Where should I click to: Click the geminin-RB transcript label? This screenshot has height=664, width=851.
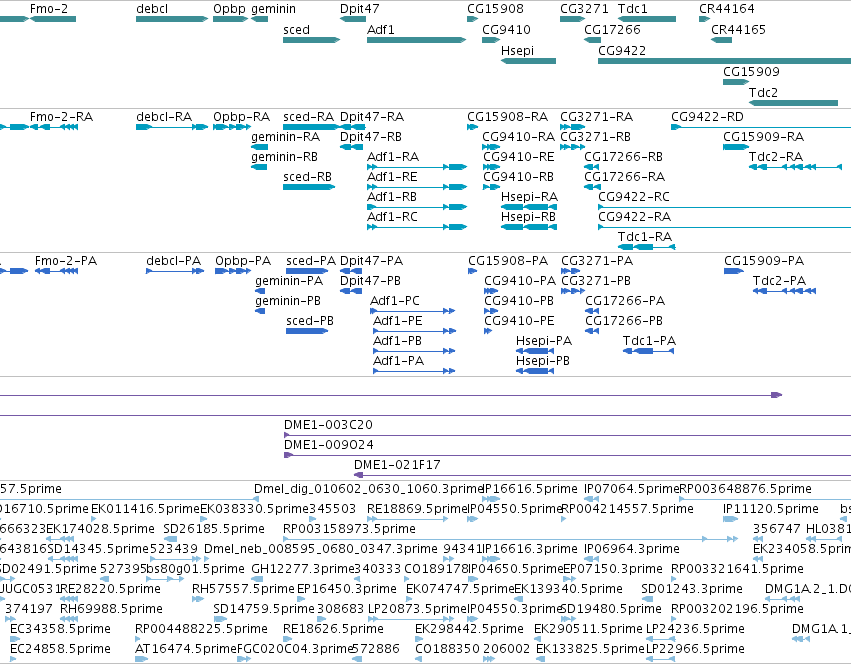coord(284,157)
